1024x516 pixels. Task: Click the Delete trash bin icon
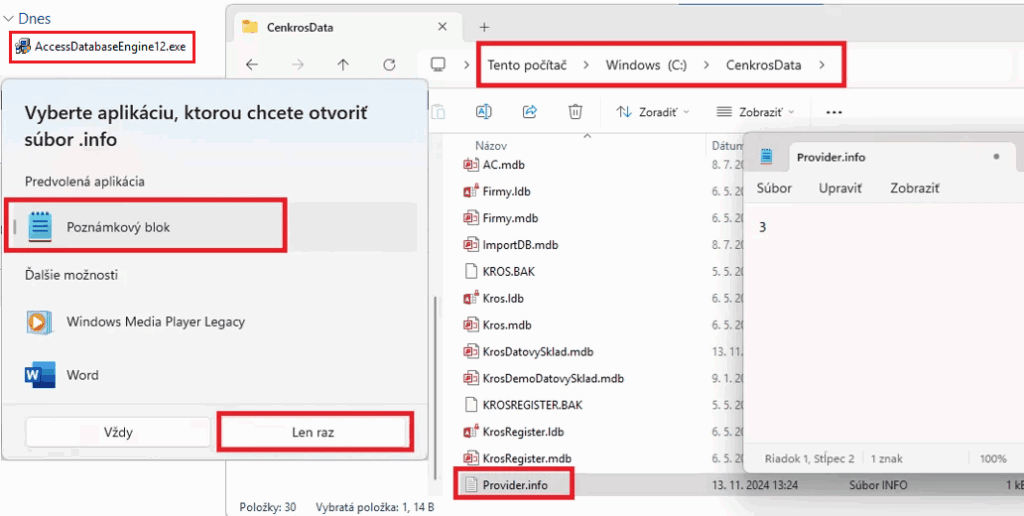[x=575, y=111]
